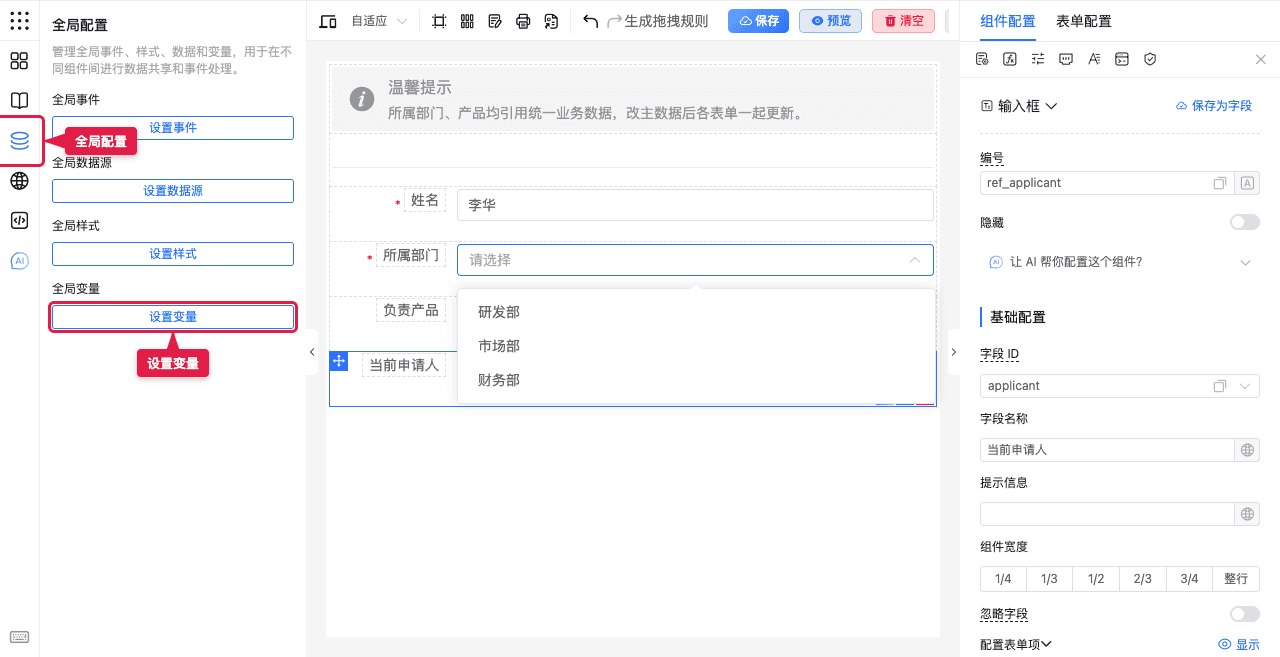Click the red 清空 button
The image size is (1280, 657).
point(903,21)
